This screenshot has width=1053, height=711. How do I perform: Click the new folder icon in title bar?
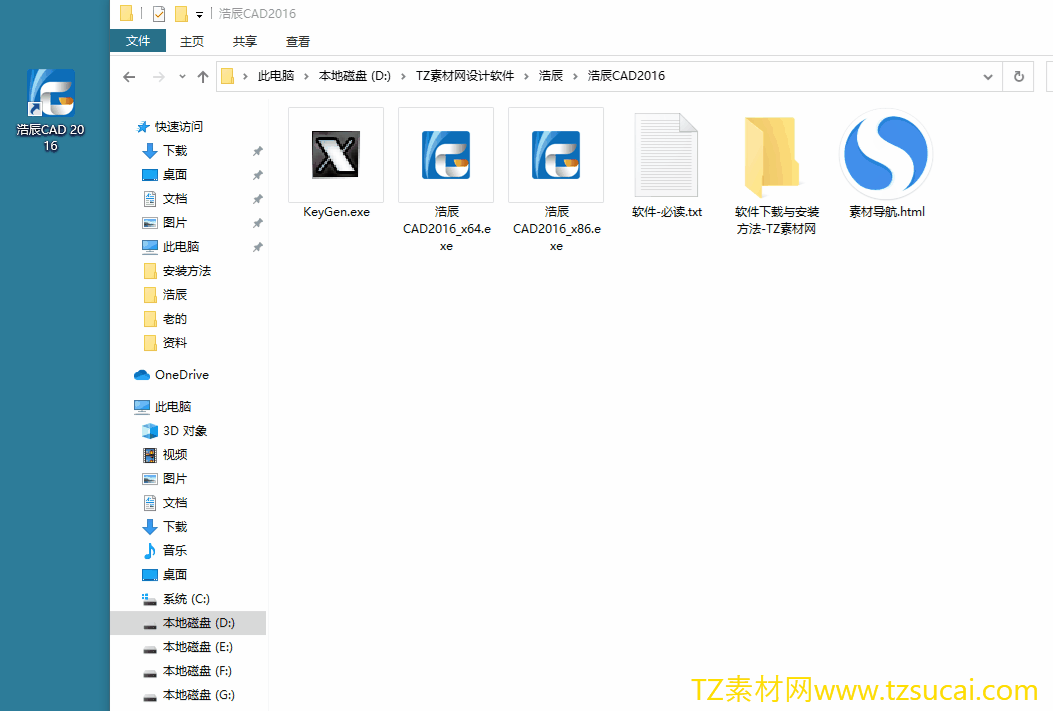click(x=181, y=13)
